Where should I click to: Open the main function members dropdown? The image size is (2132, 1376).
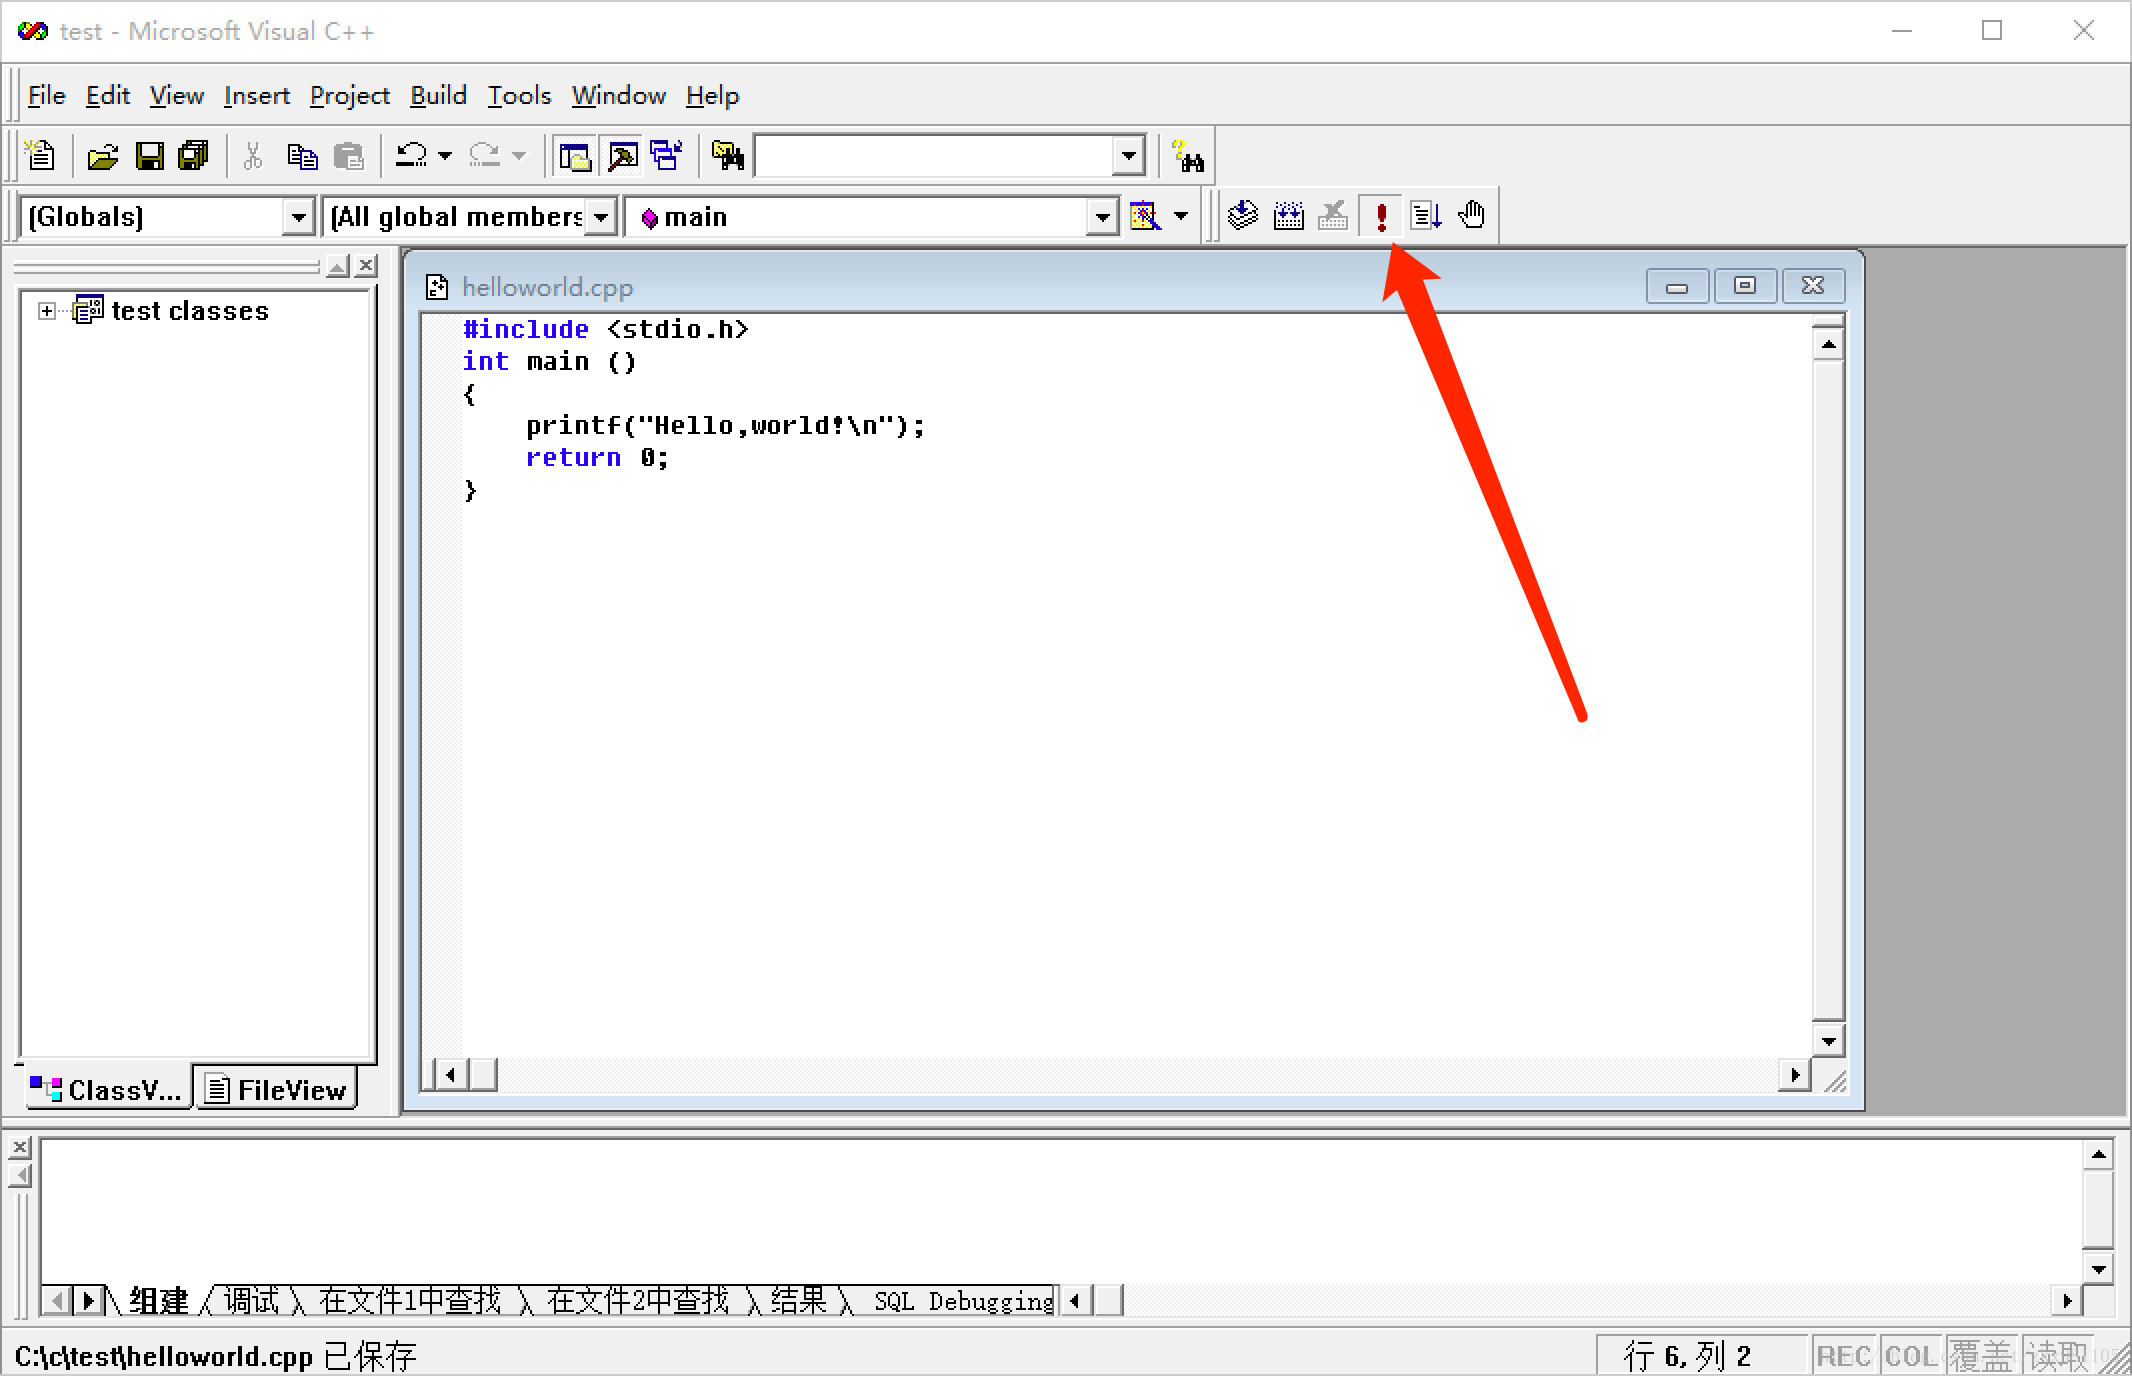pyautogui.click(x=1101, y=217)
